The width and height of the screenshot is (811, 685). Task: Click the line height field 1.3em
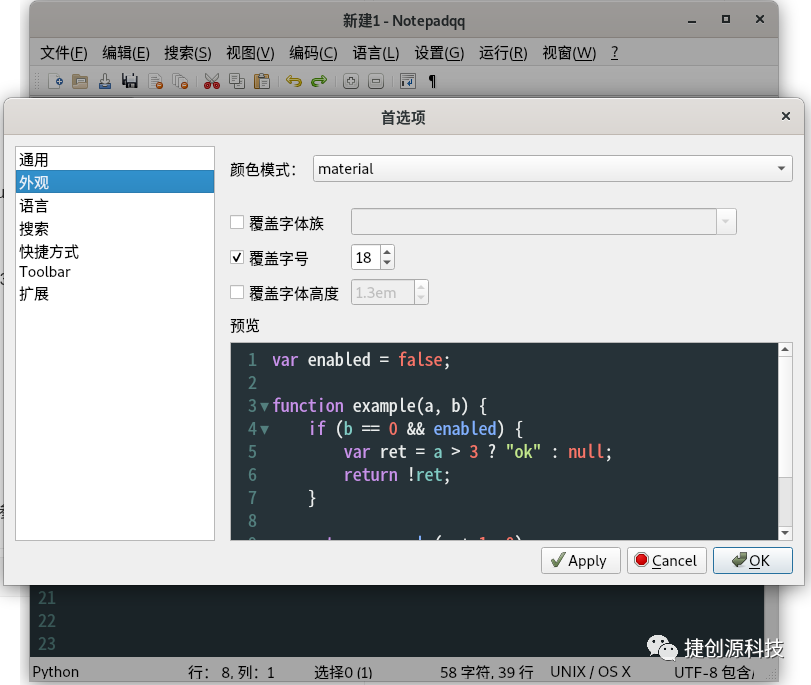(383, 292)
